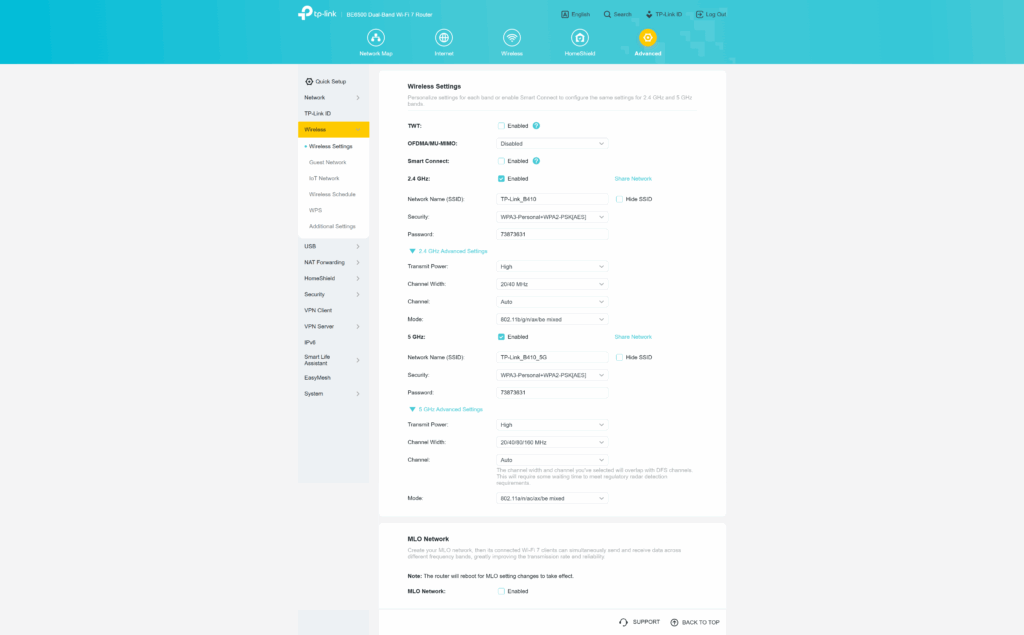Click the TP-Link ID icon in header

649,14
